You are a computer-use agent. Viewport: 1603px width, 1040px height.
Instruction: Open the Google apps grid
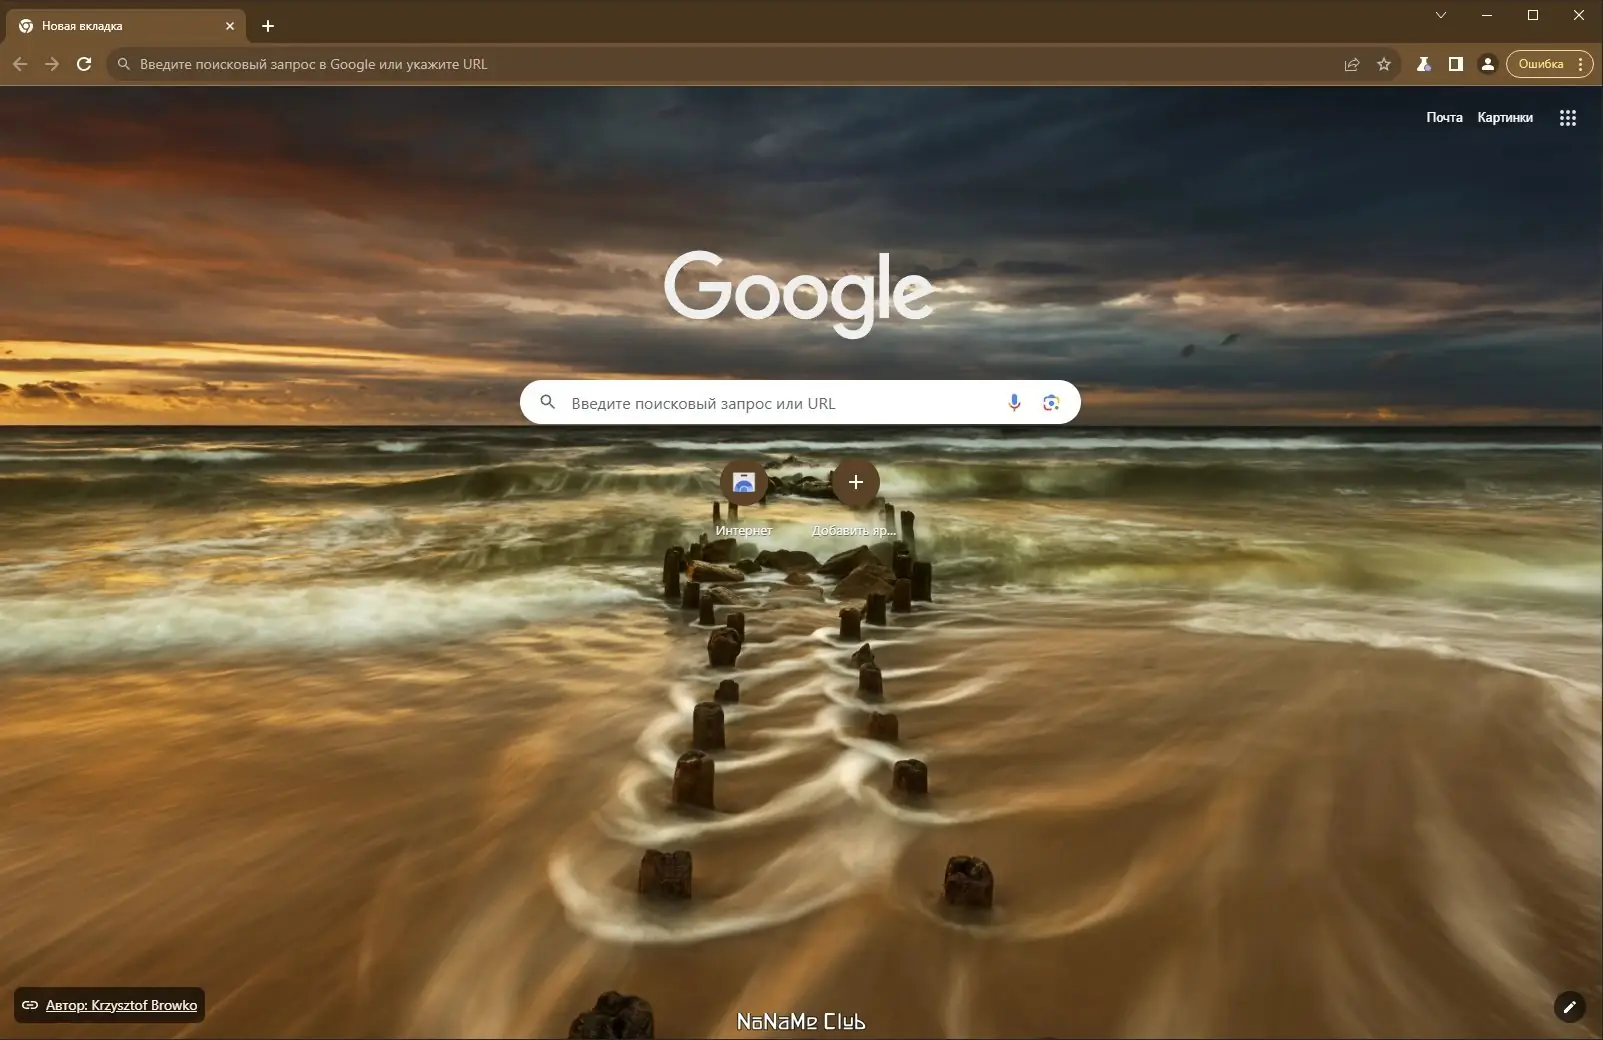tap(1567, 117)
